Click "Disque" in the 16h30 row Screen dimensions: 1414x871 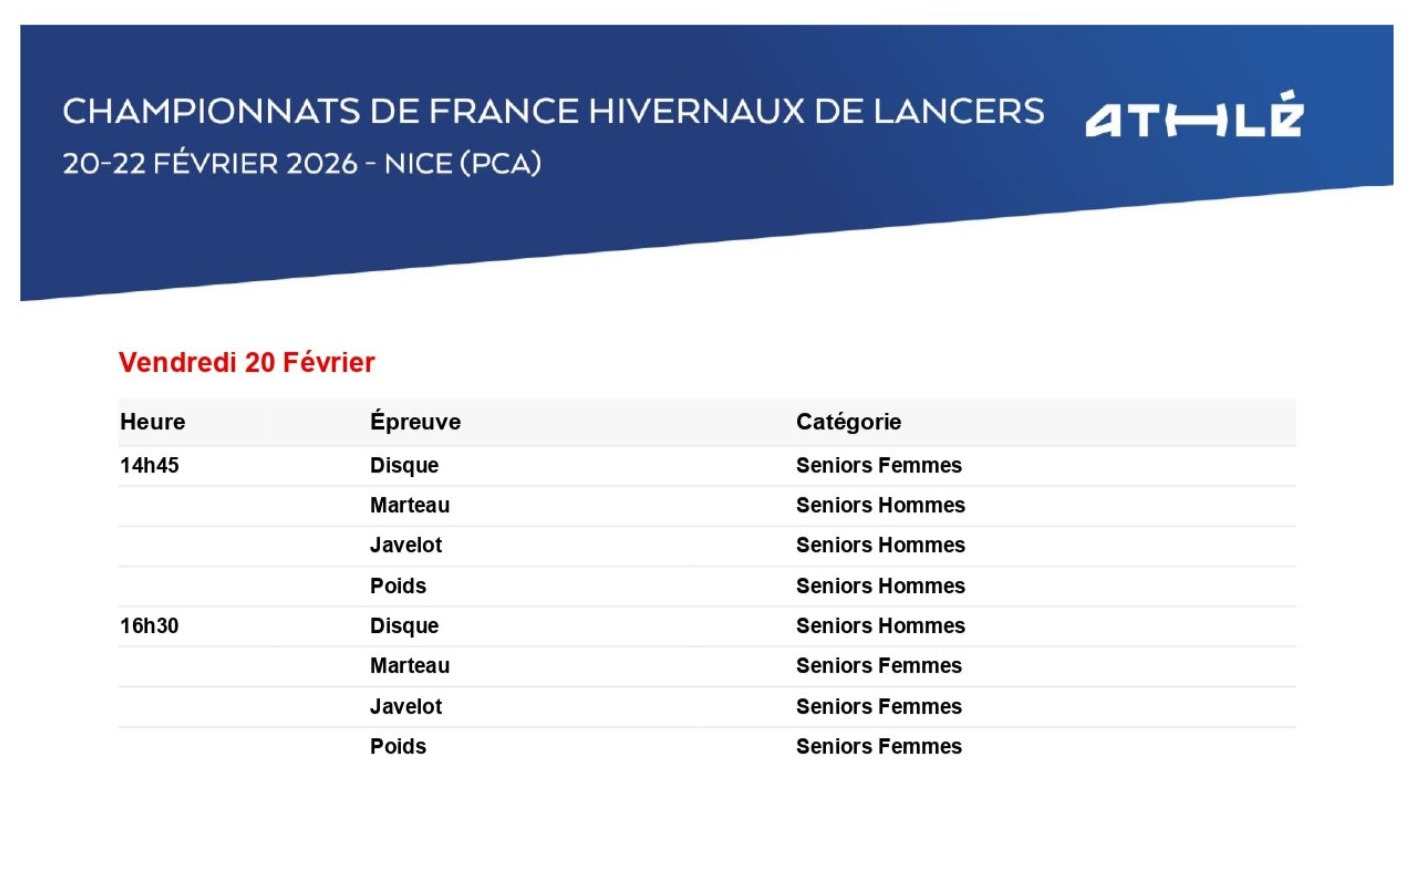click(404, 626)
